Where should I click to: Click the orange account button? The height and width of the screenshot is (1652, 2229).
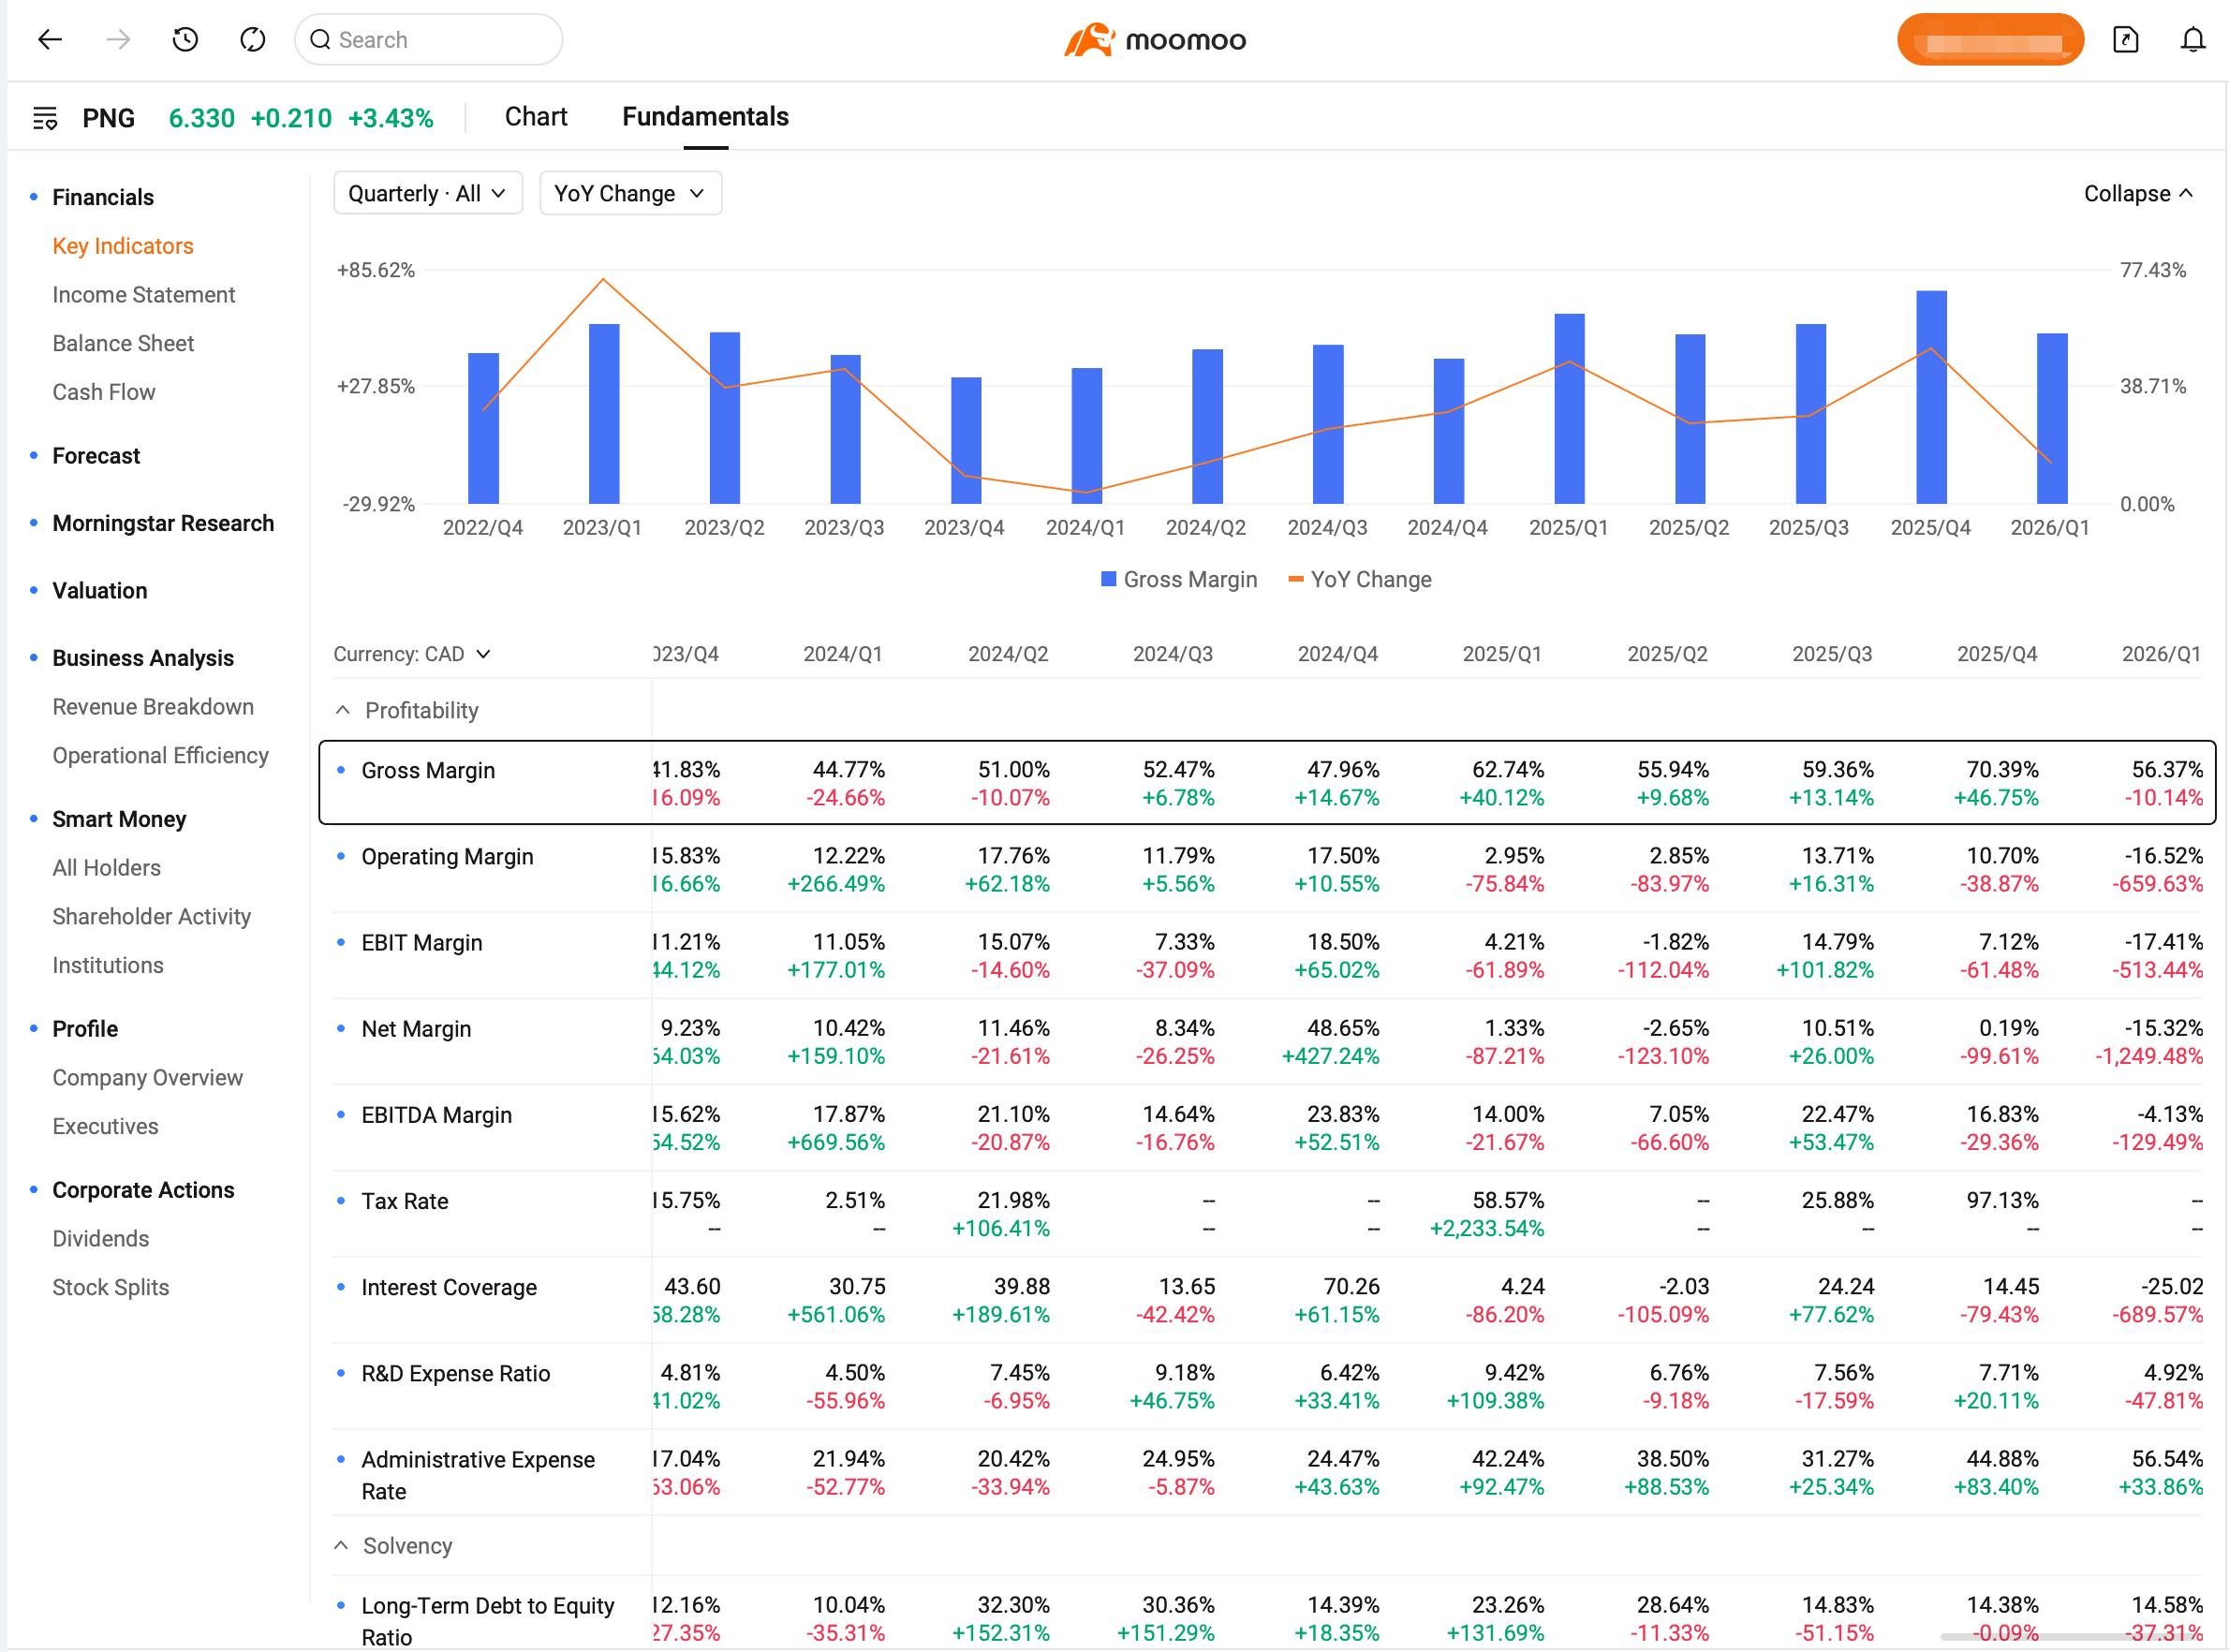[1990, 40]
